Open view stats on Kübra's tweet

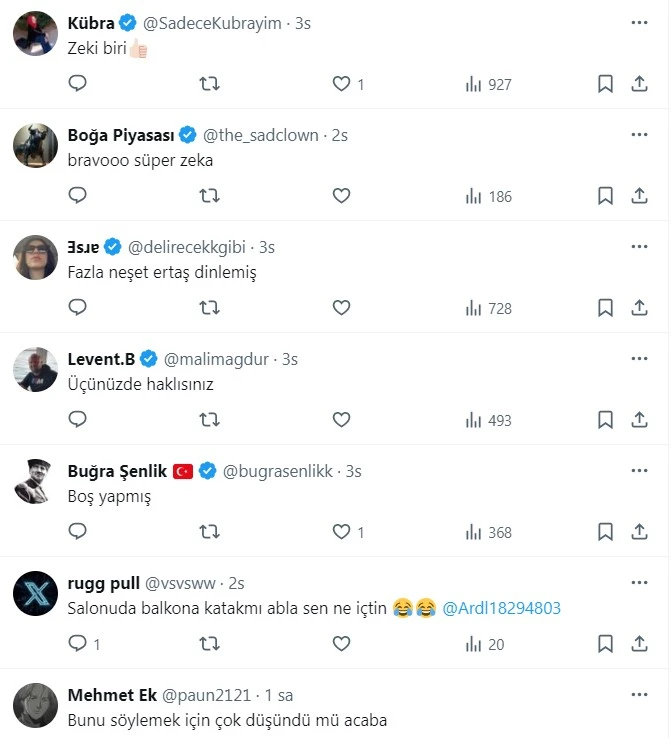488,85
